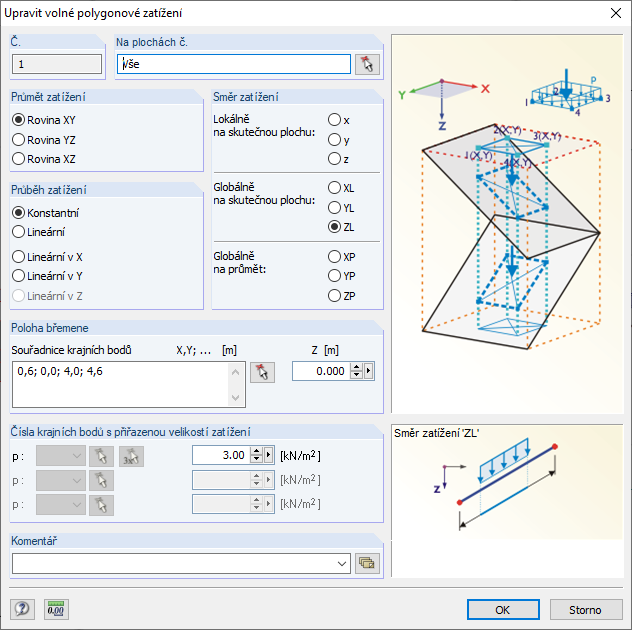Select Rovina YZ projection
The height and width of the screenshot is (630, 632).
point(44,139)
